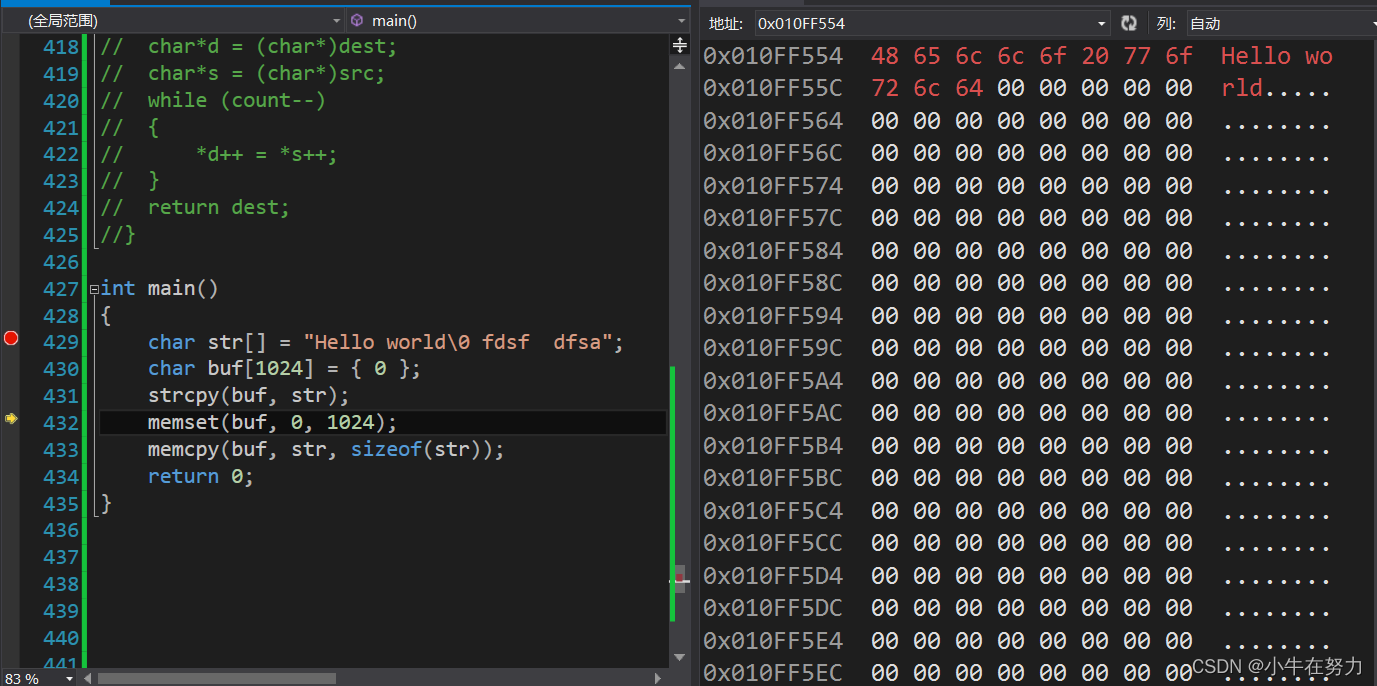
Task: Open the memory address history dropdown
Action: click(x=1102, y=22)
